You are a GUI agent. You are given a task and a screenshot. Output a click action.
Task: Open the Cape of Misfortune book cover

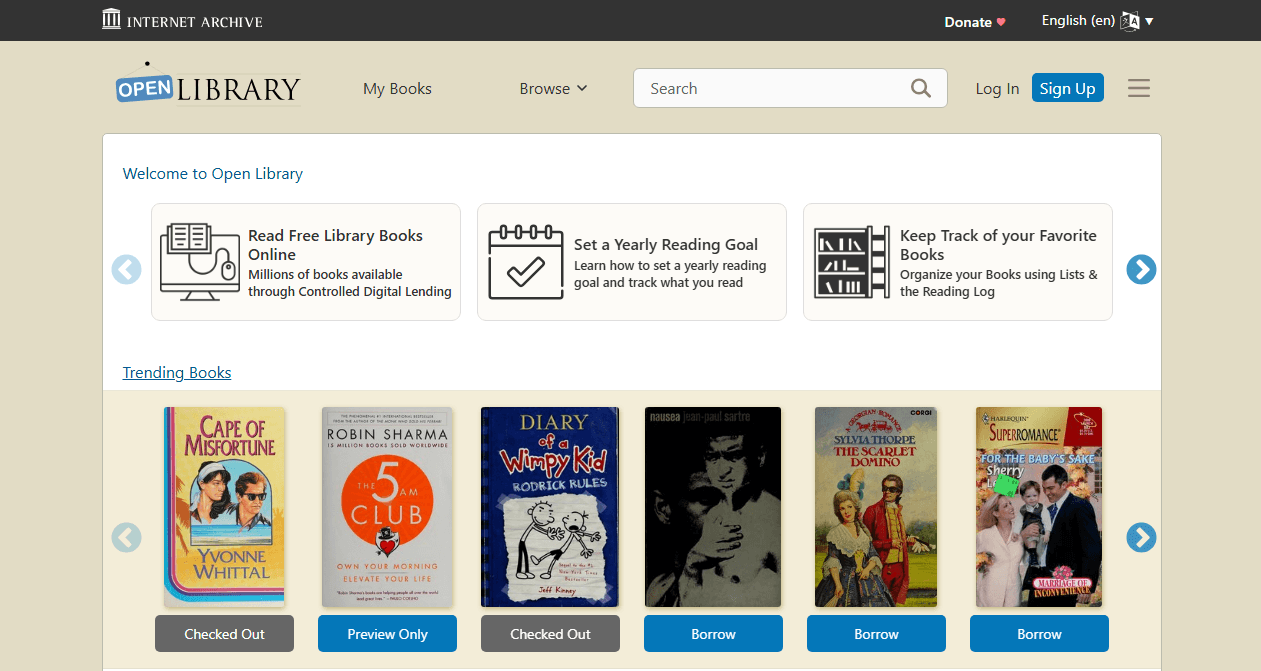tap(224, 507)
